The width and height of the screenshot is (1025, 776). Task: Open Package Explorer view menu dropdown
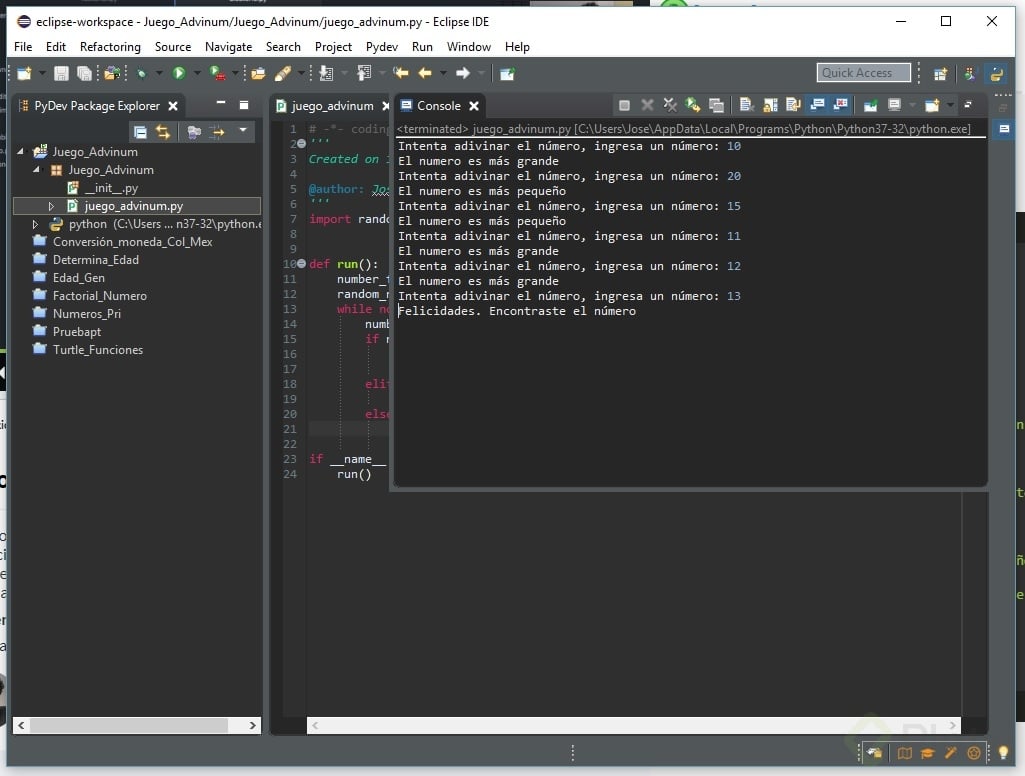[242, 131]
